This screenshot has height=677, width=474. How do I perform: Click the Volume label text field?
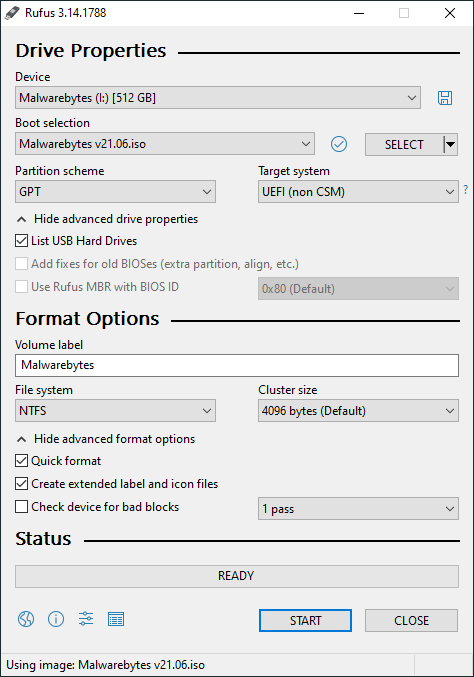pos(237,365)
